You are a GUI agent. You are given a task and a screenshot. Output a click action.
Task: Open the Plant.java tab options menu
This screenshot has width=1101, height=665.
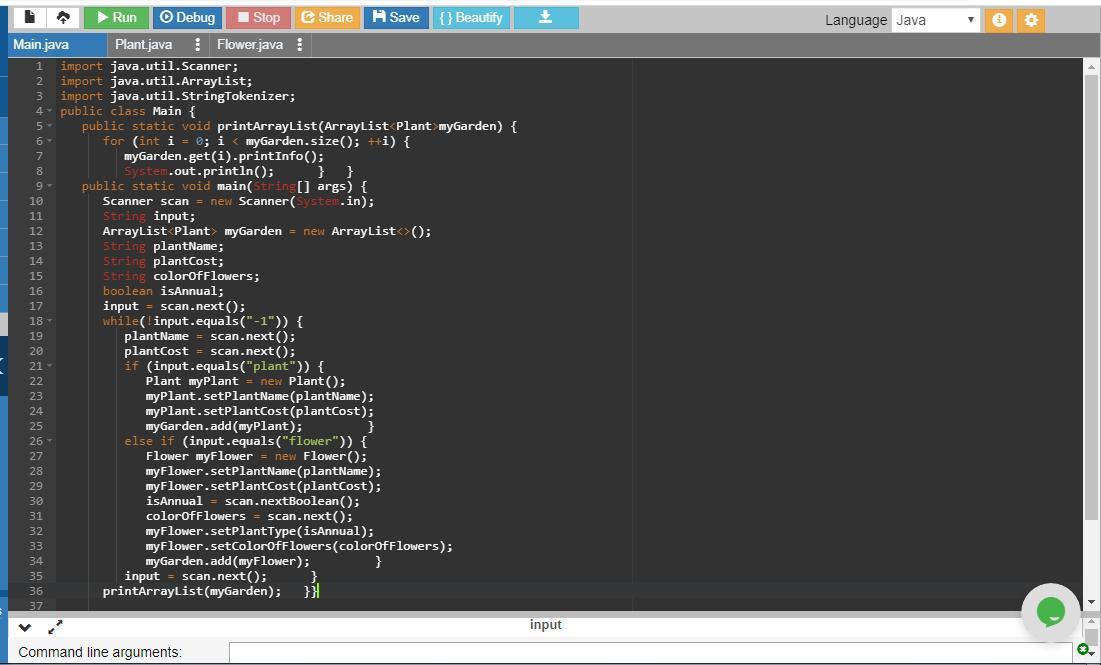point(198,44)
